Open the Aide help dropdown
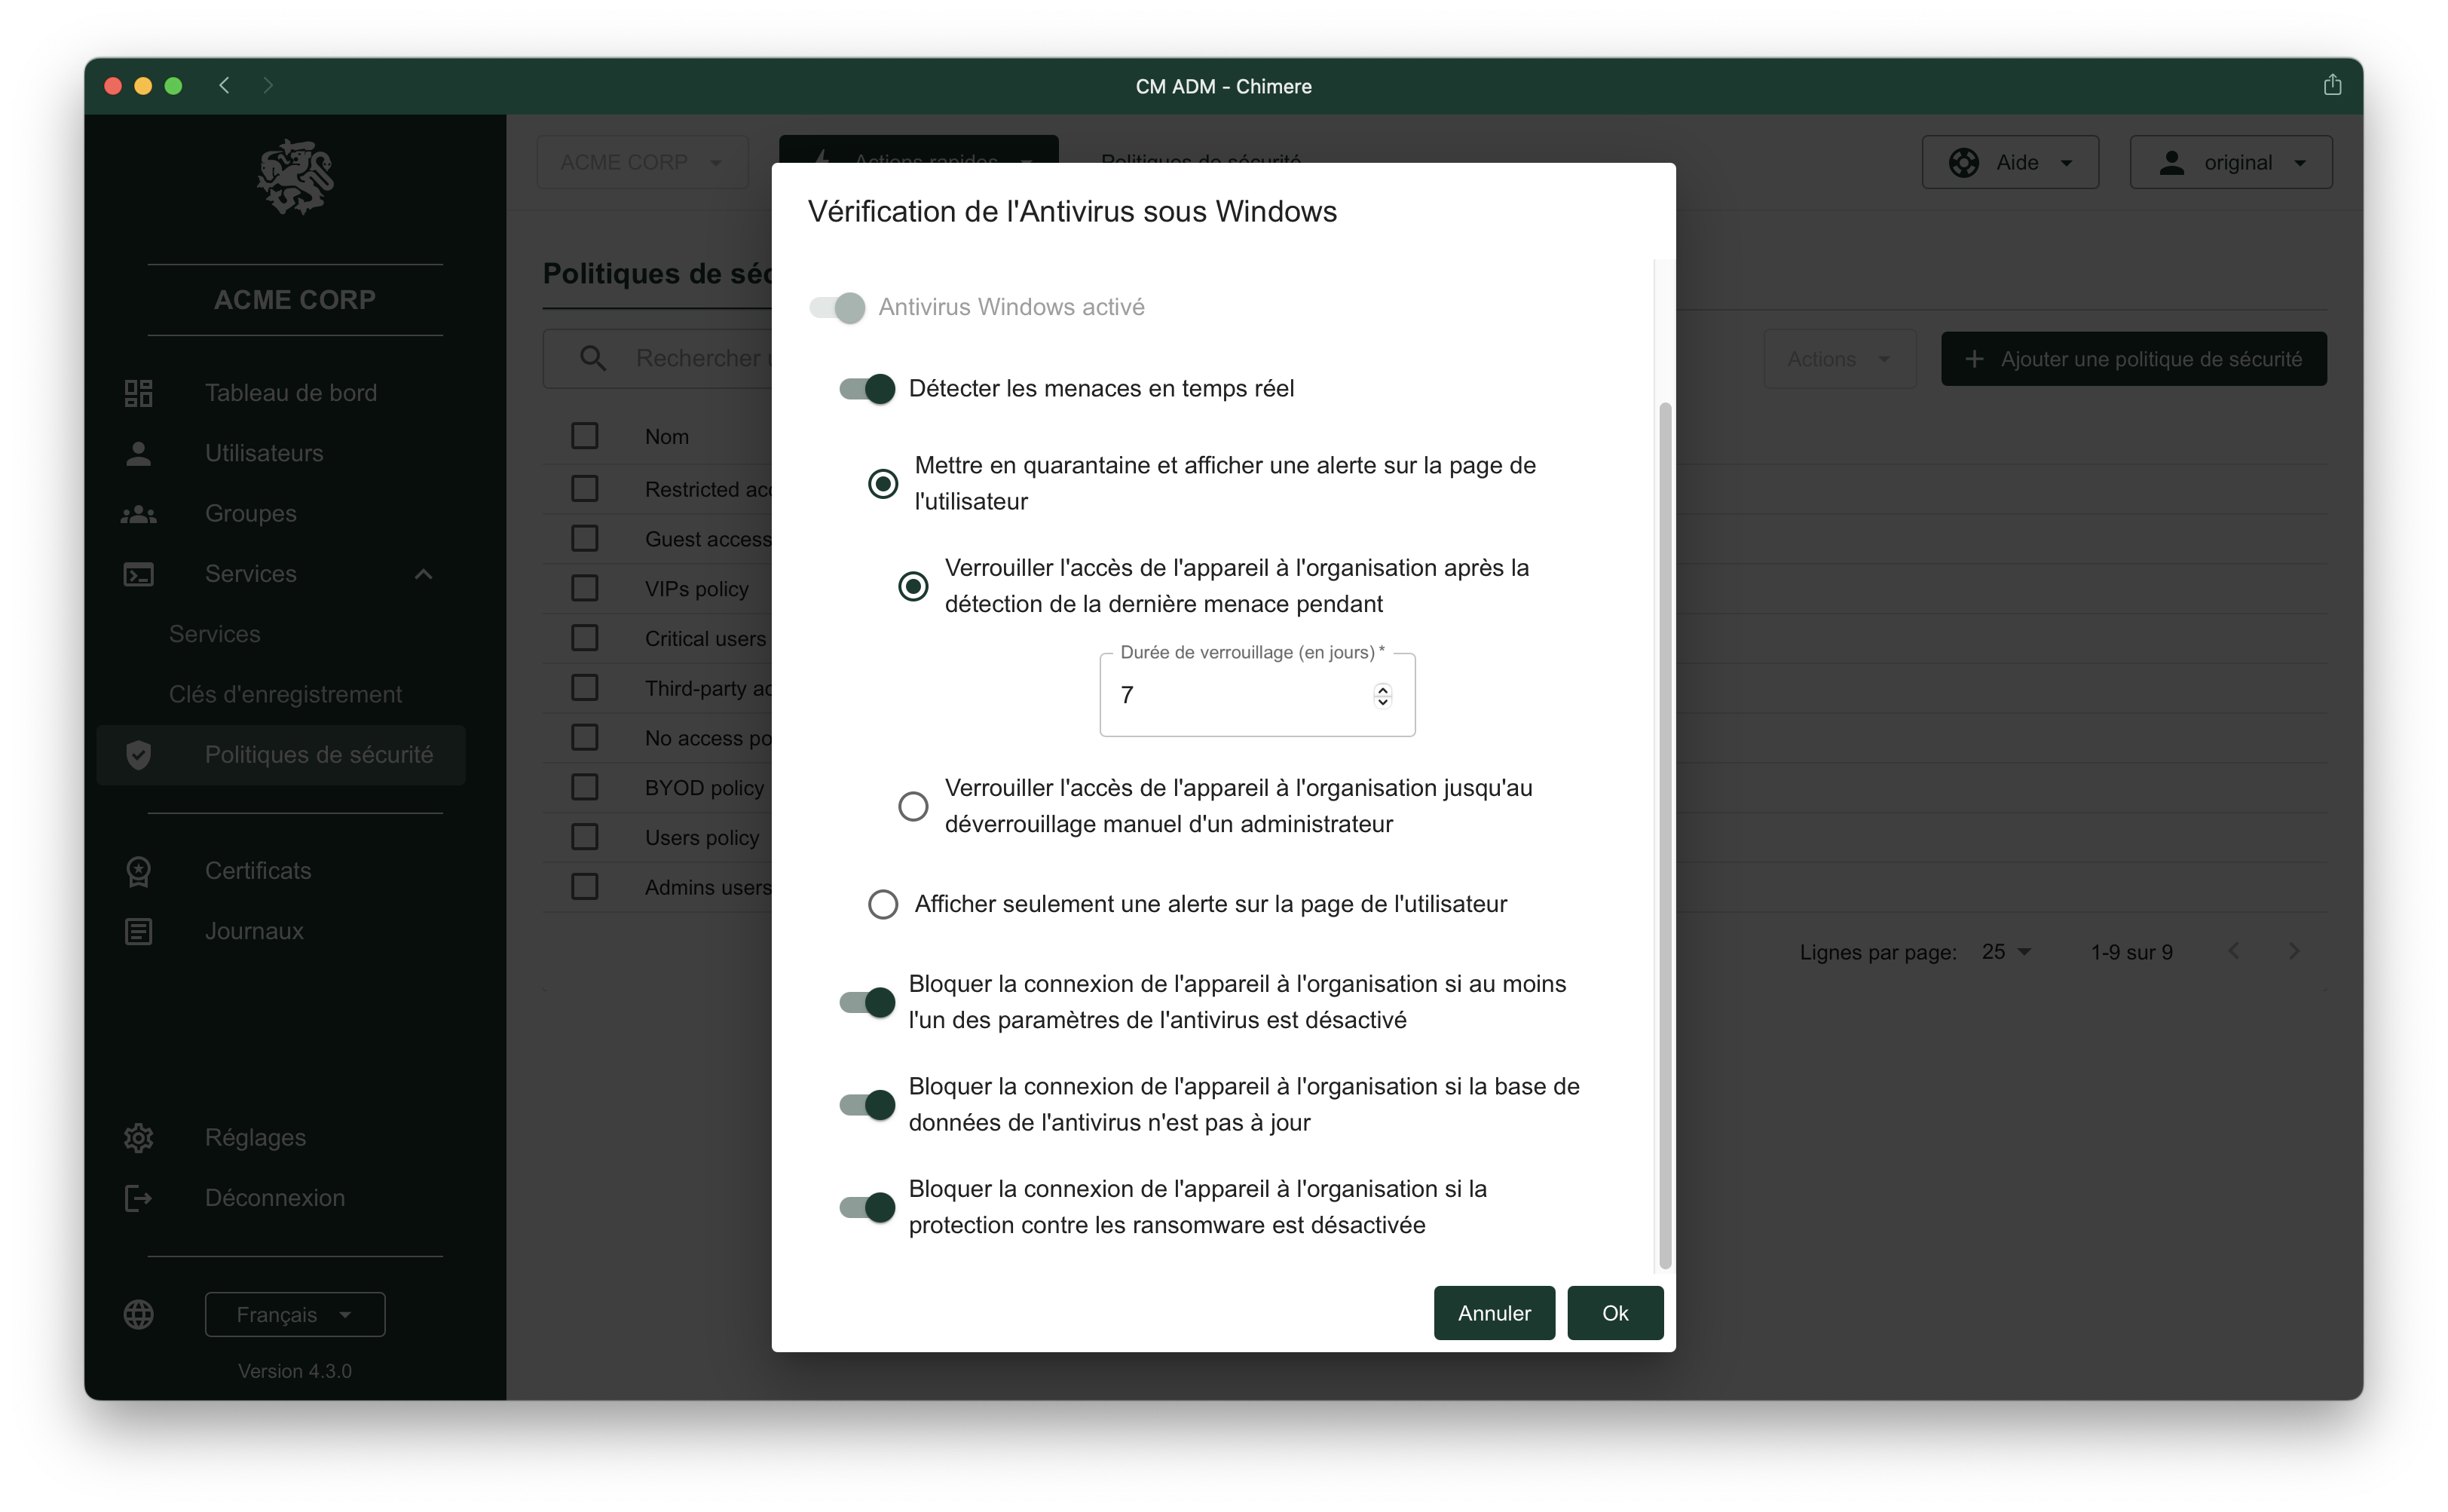Image resolution: width=2448 pixels, height=1512 pixels. pos(2010,162)
